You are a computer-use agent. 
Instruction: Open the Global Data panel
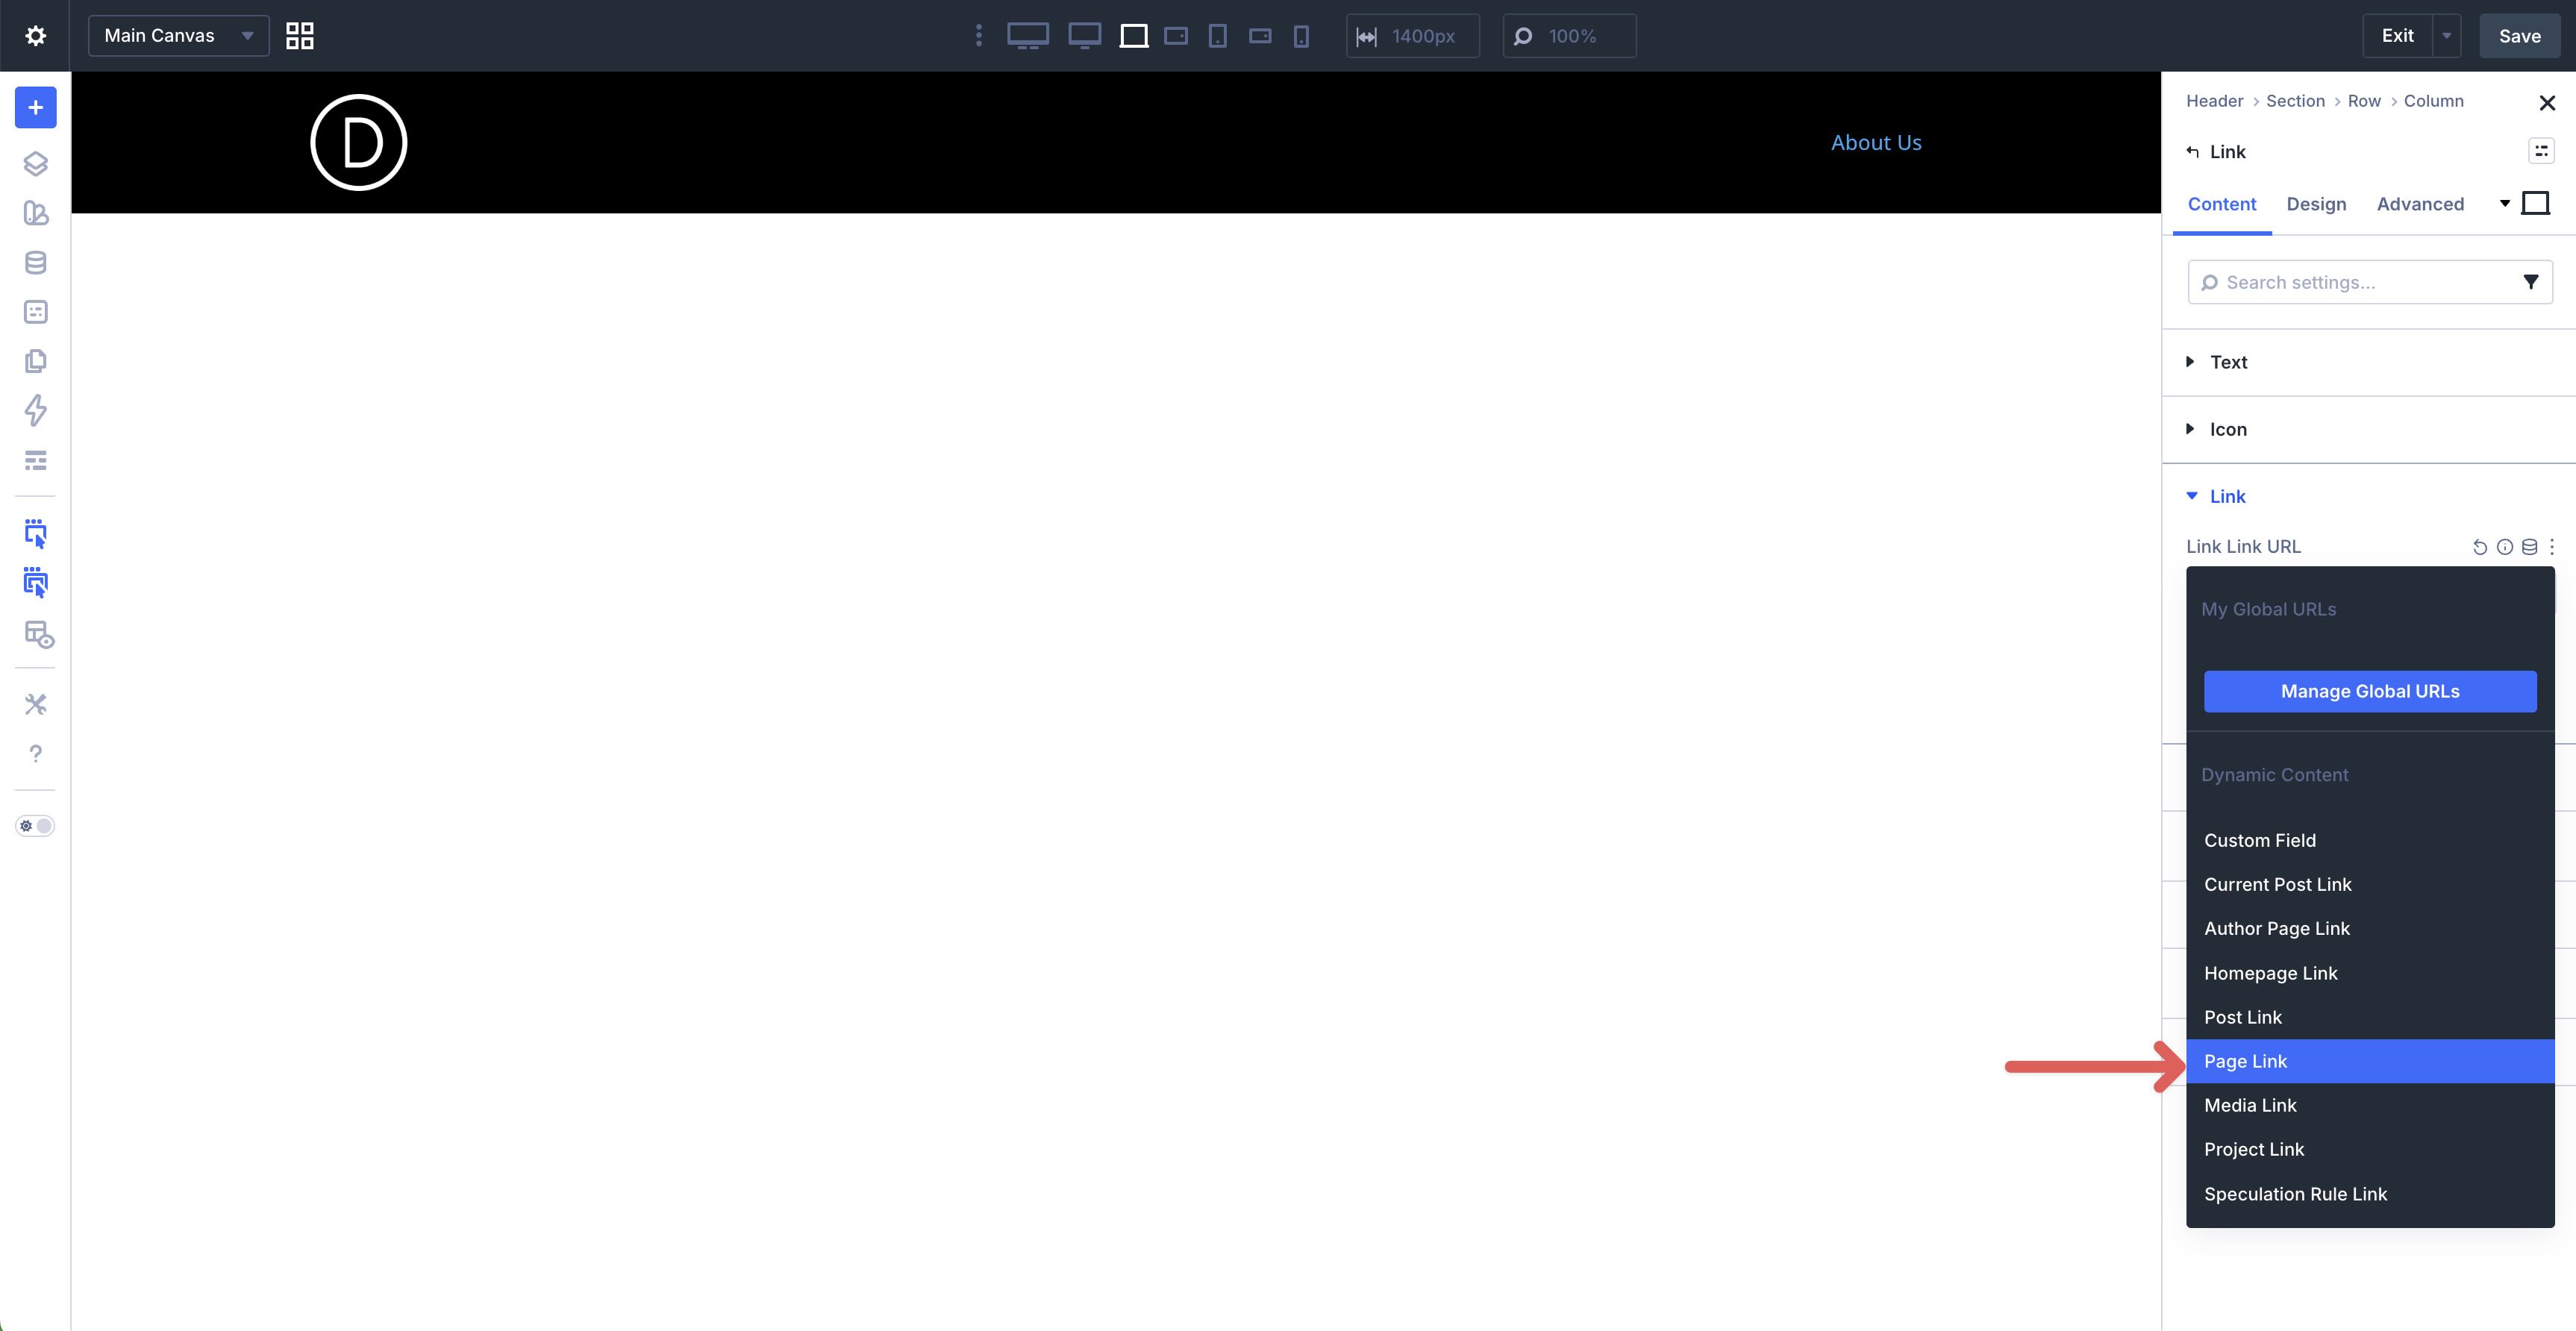click(35, 262)
